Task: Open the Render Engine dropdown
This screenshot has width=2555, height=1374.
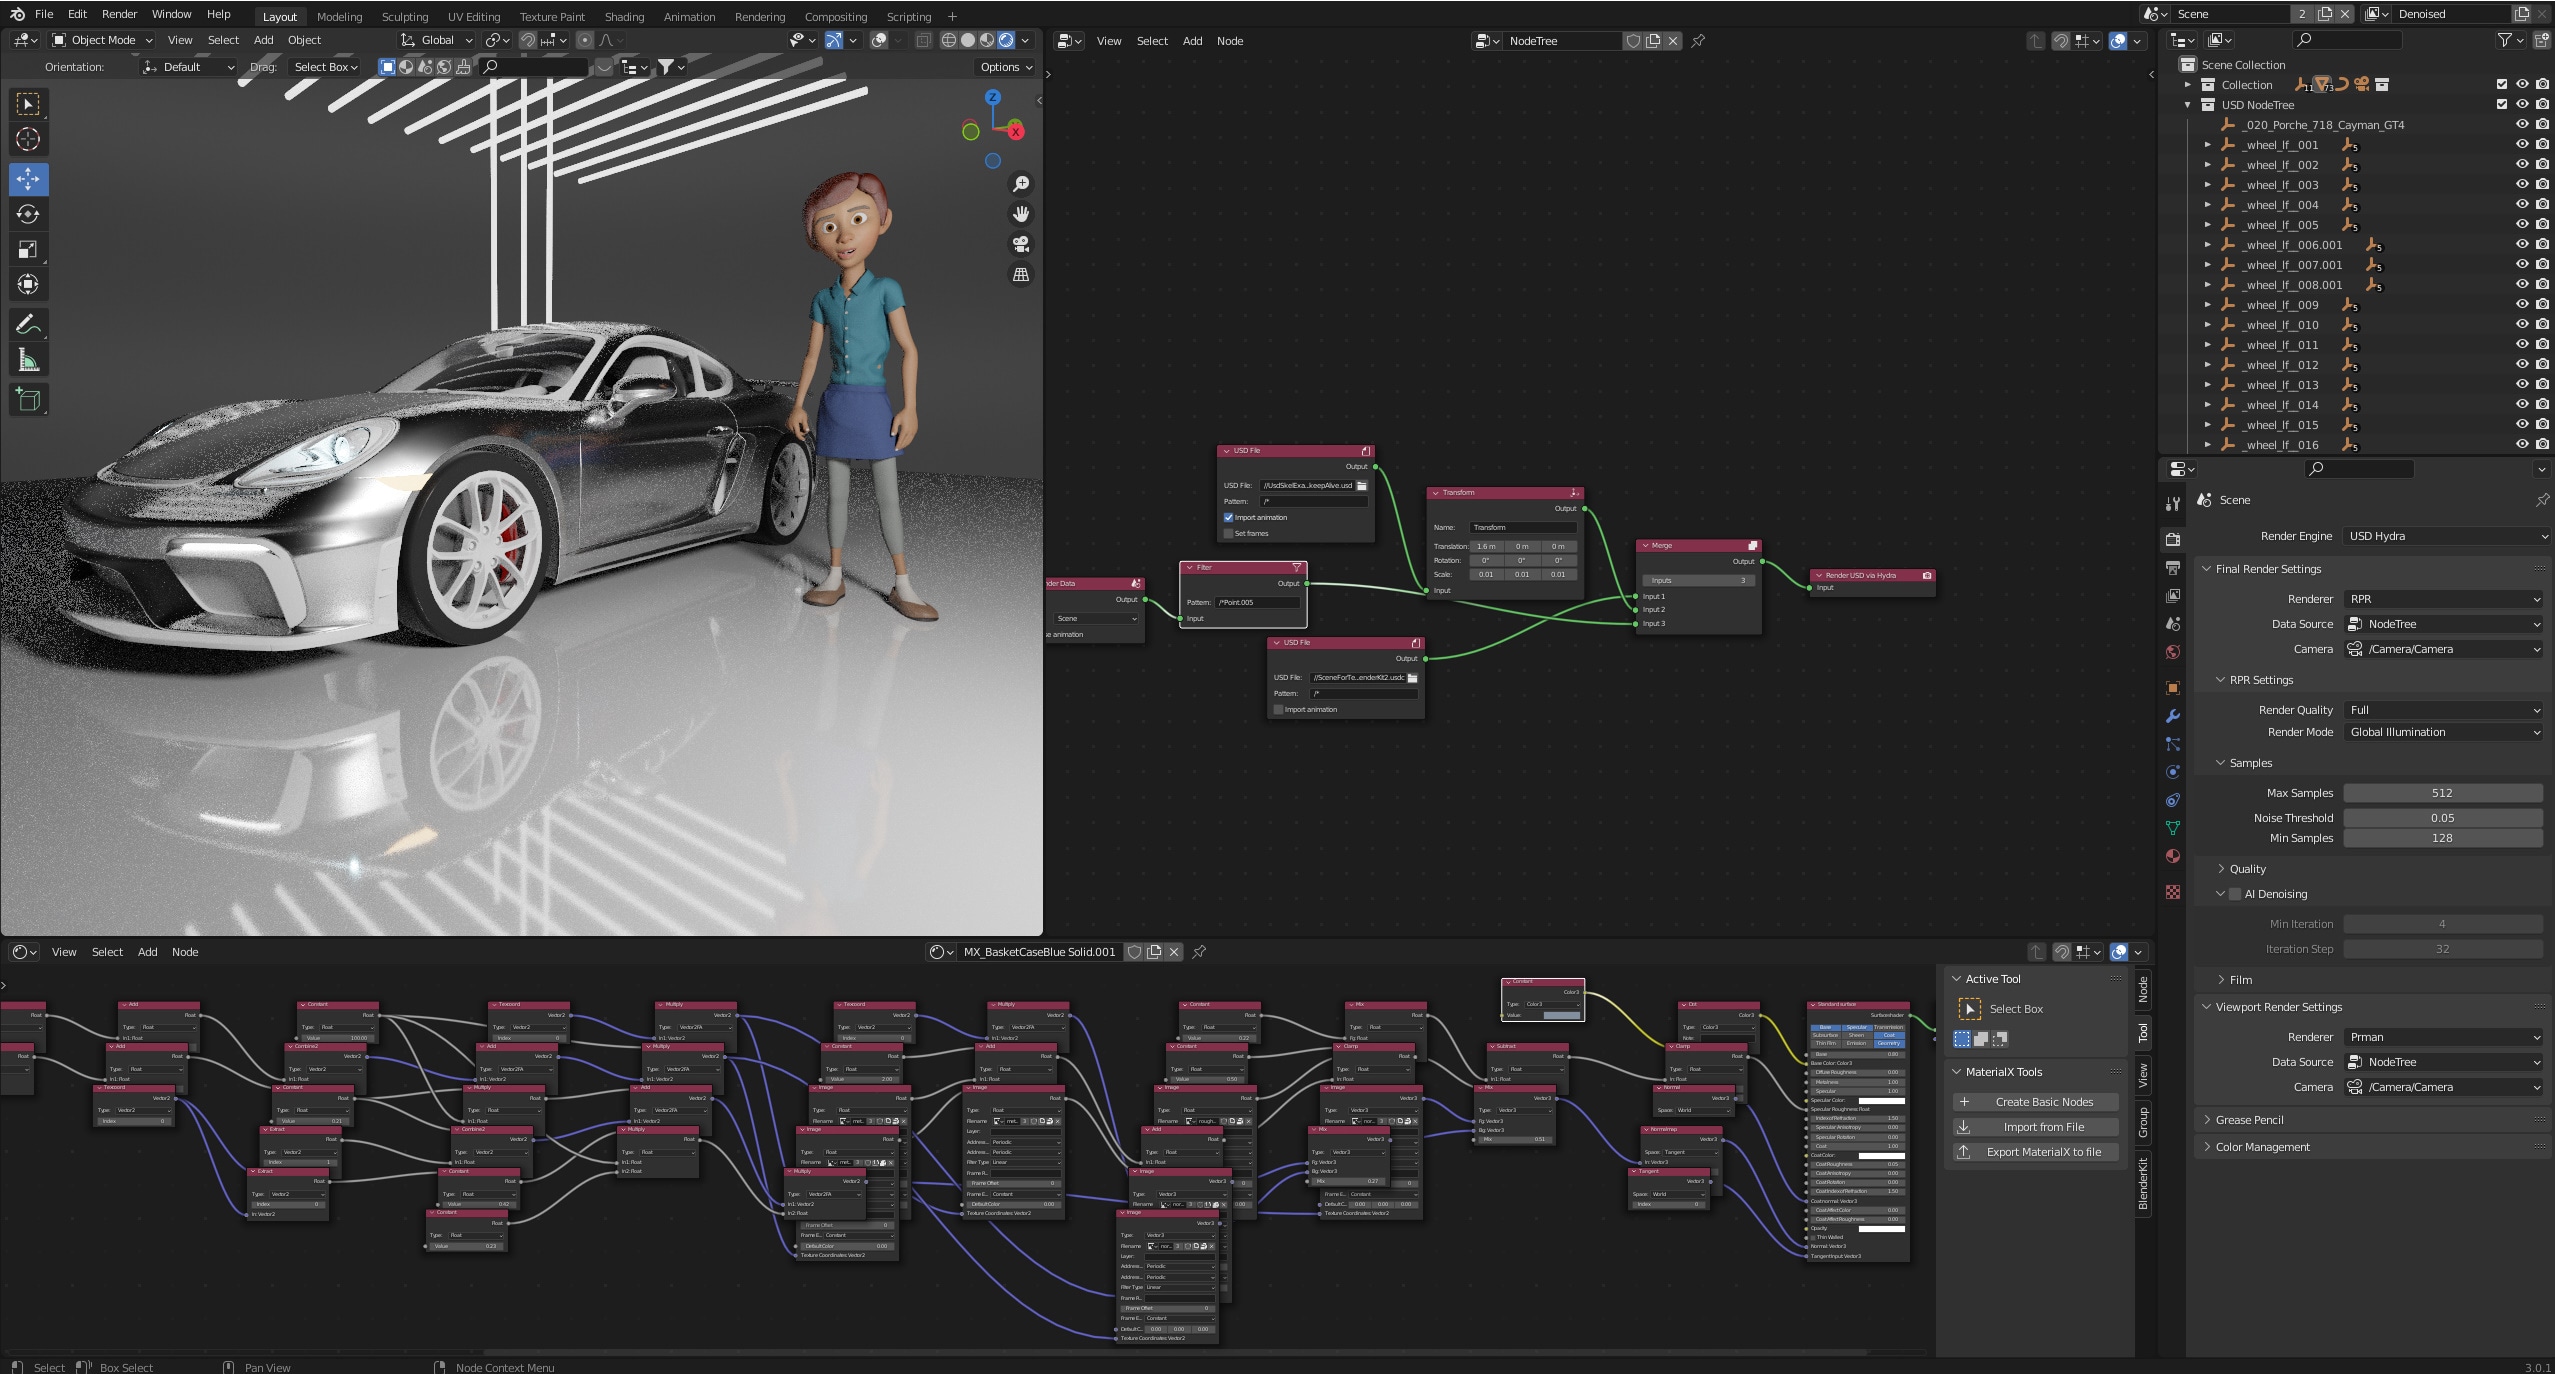Action: point(2445,536)
